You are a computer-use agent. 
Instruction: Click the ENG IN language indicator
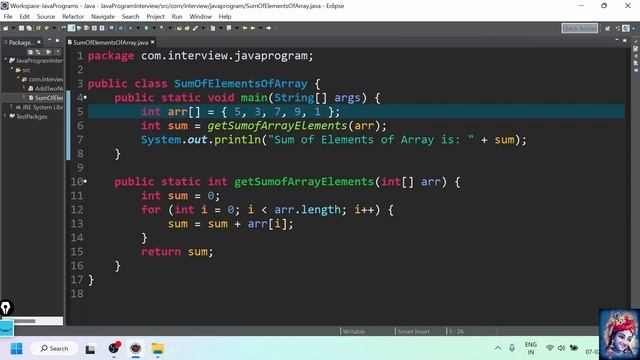click(x=531, y=348)
